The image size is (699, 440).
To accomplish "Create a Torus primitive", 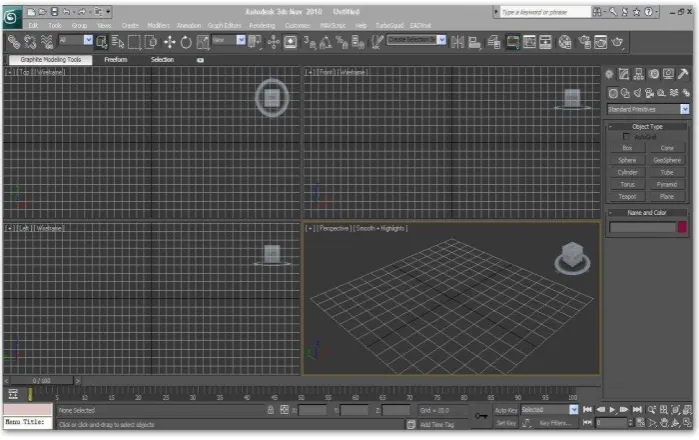I will pos(627,184).
